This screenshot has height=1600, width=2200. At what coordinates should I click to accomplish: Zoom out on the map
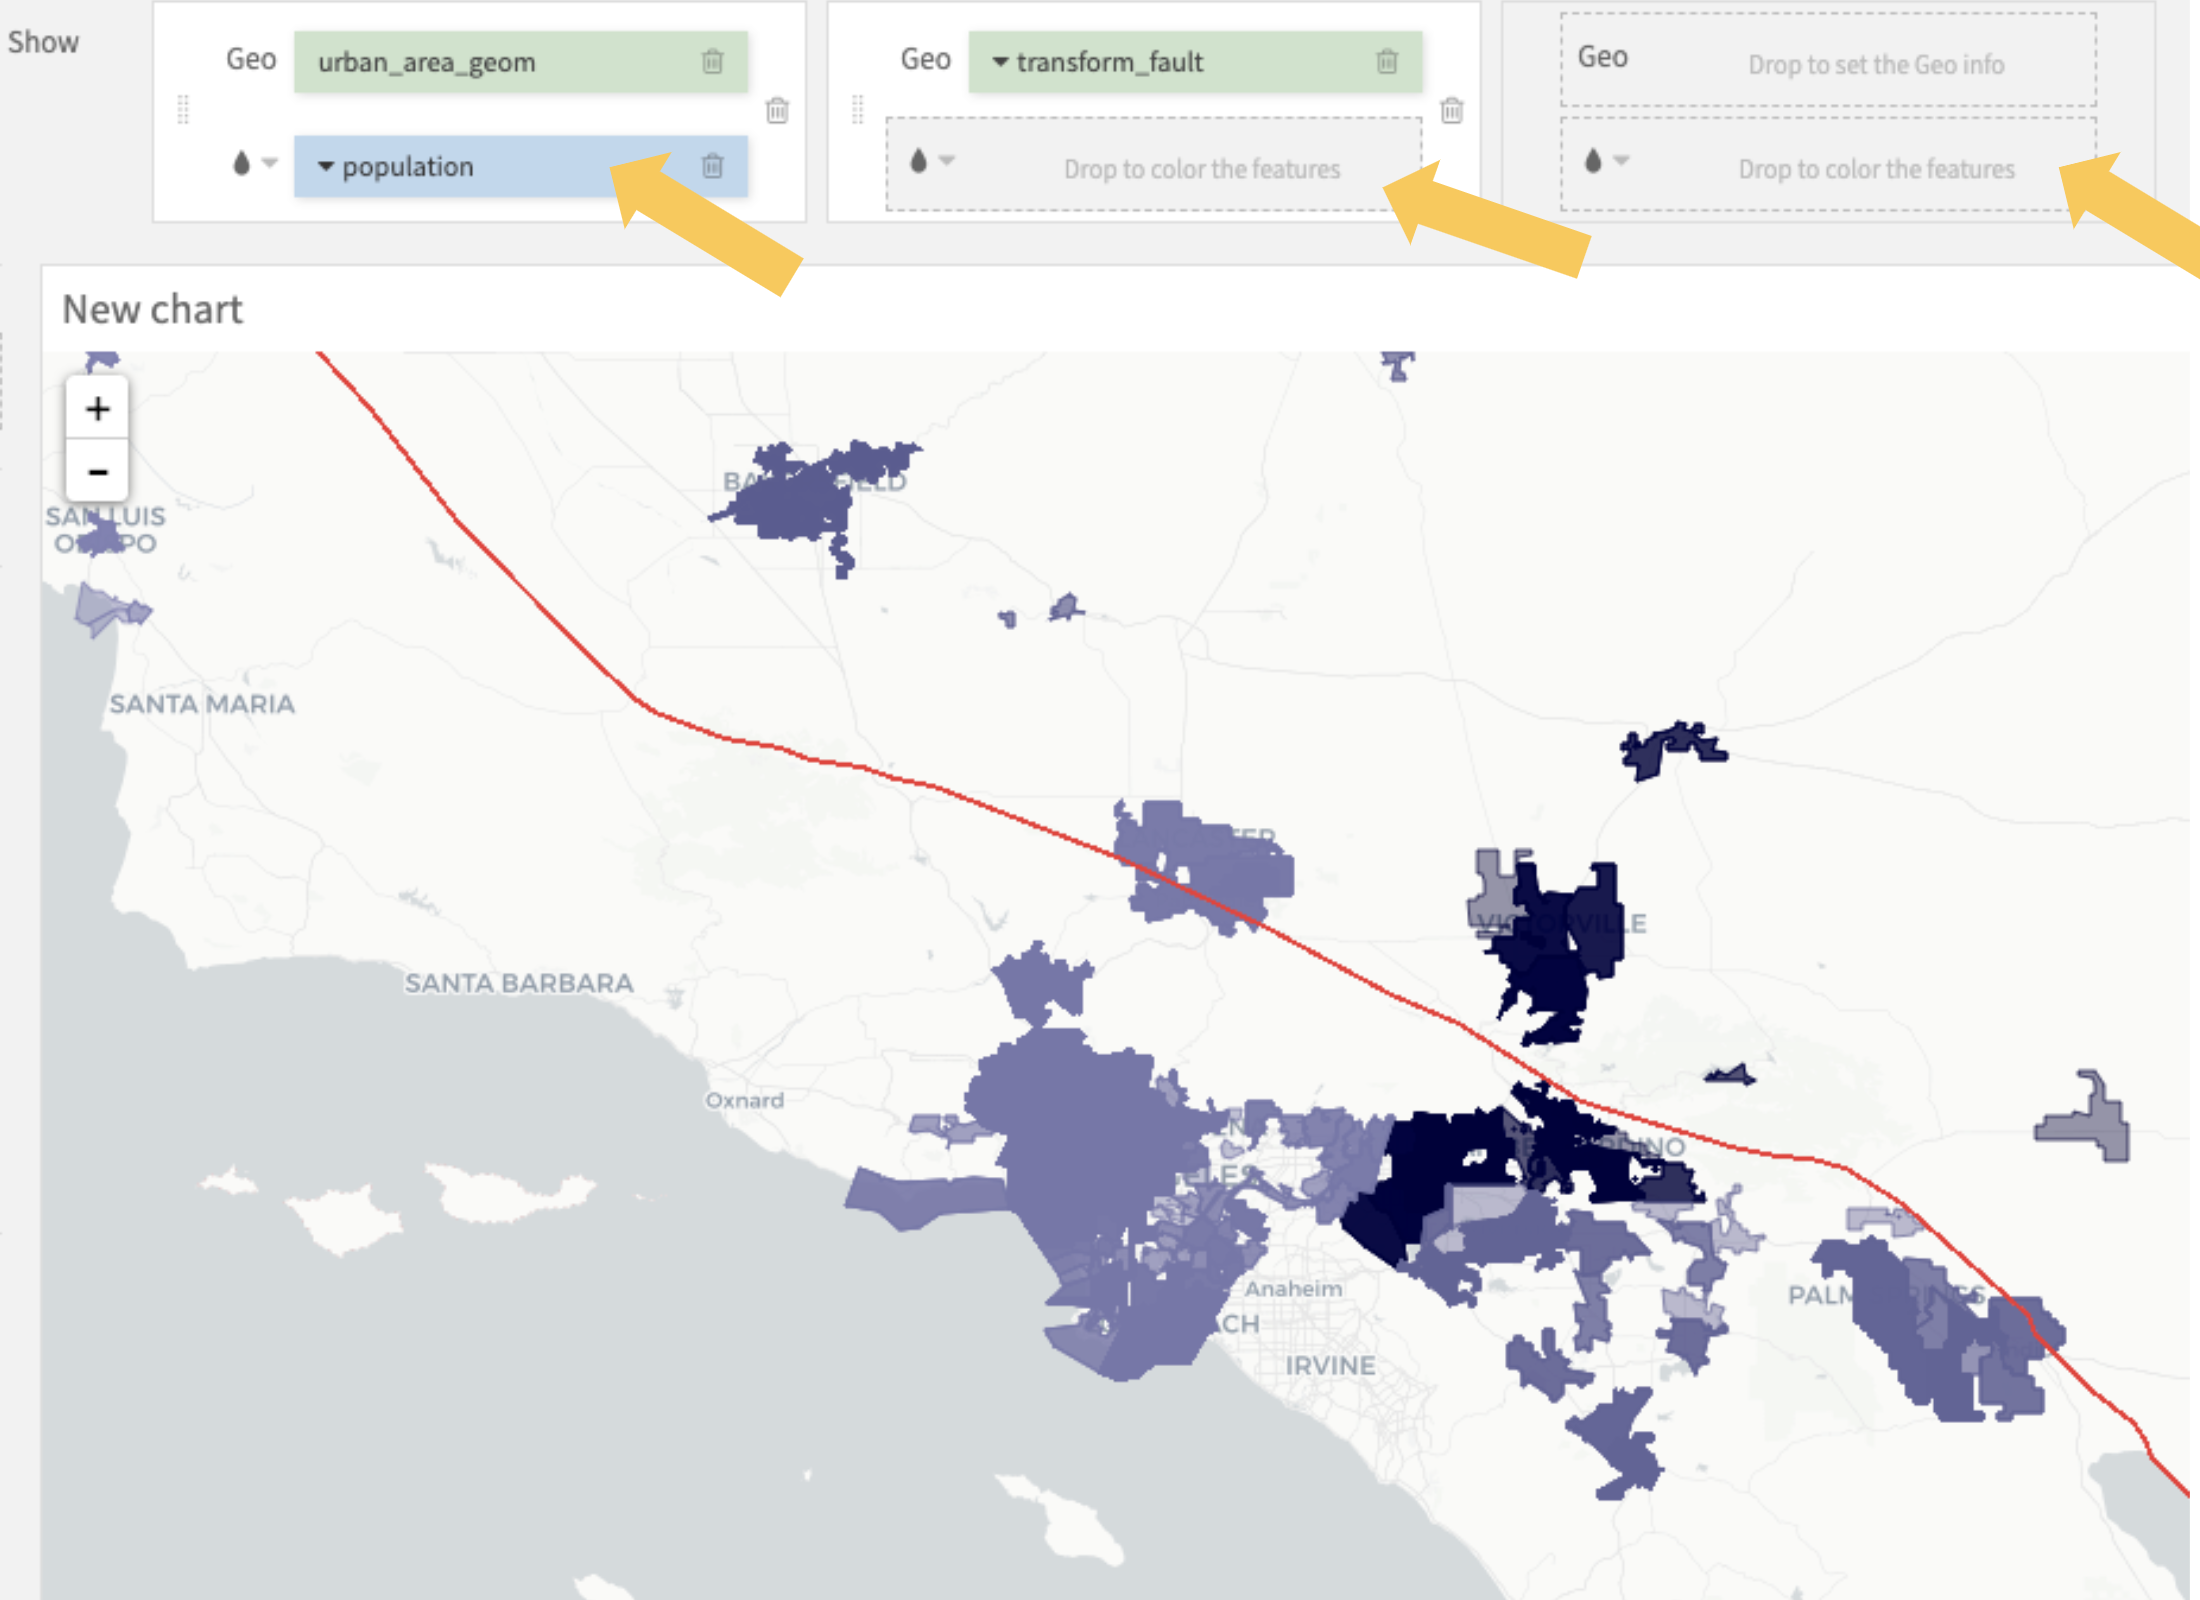pyautogui.click(x=97, y=470)
